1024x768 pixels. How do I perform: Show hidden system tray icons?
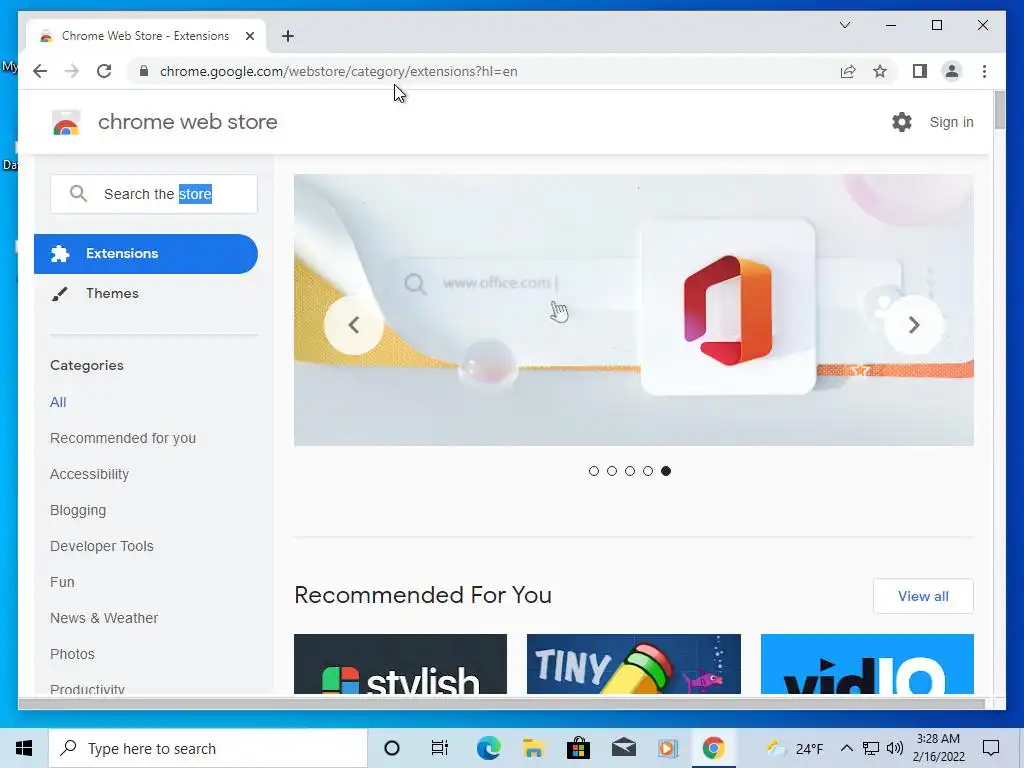pyautogui.click(x=847, y=748)
